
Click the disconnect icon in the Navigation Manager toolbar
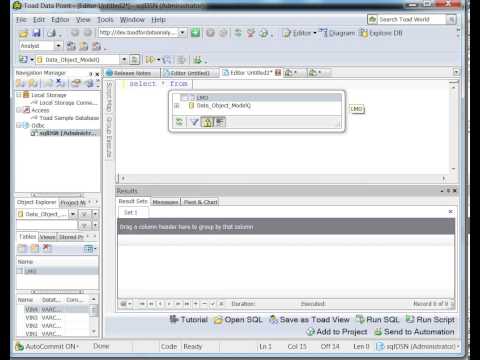click(x=60, y=83)
